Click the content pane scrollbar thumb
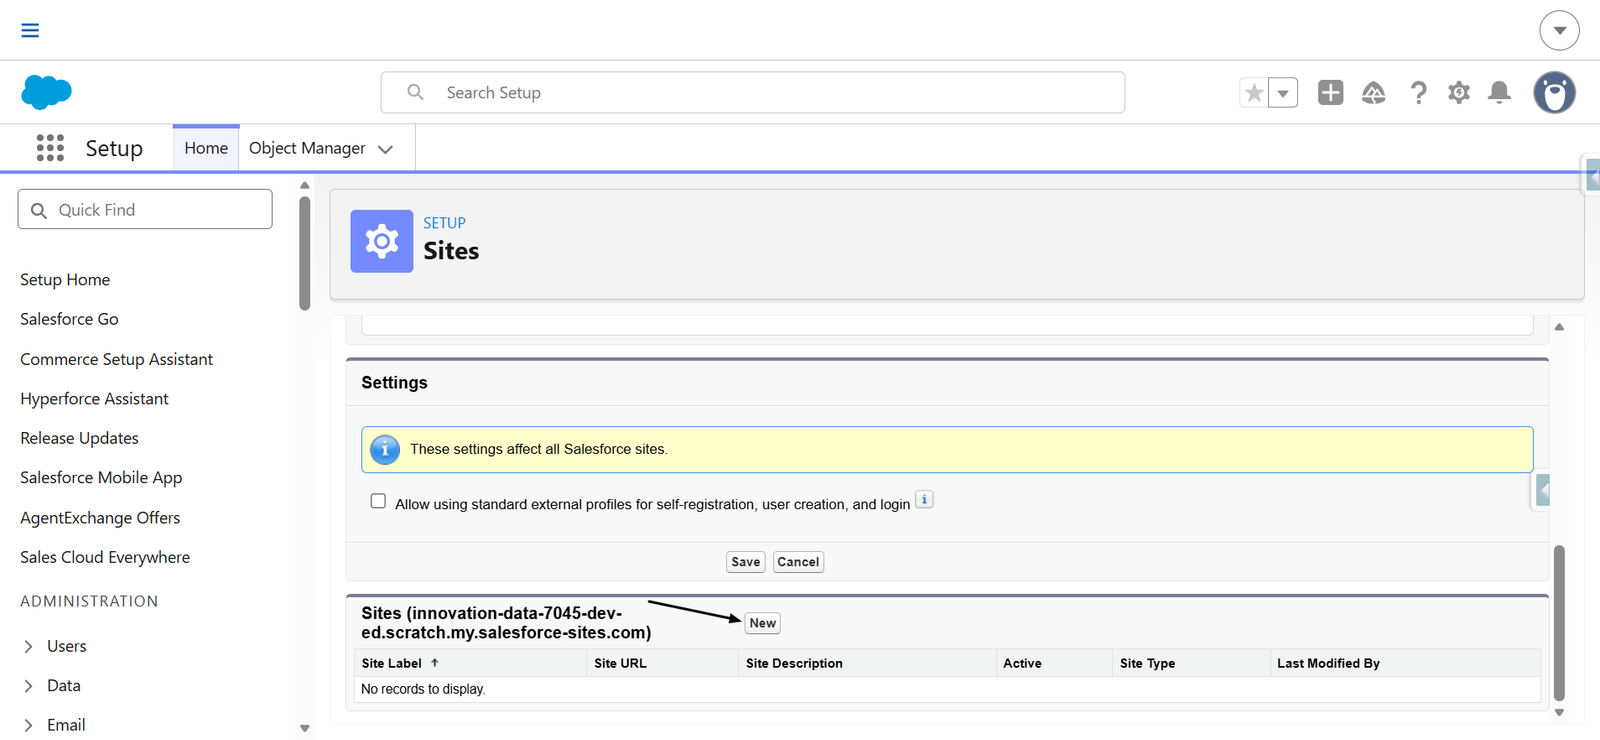Viewport: 1600px width, 740px height. click(x=1559, y=622)
